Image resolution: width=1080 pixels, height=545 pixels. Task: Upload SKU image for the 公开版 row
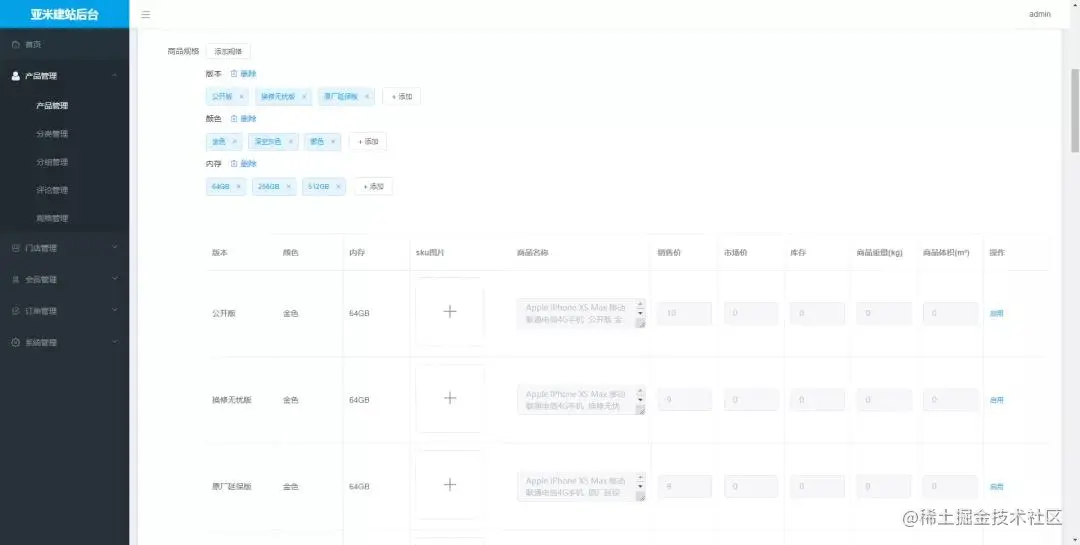450,312
